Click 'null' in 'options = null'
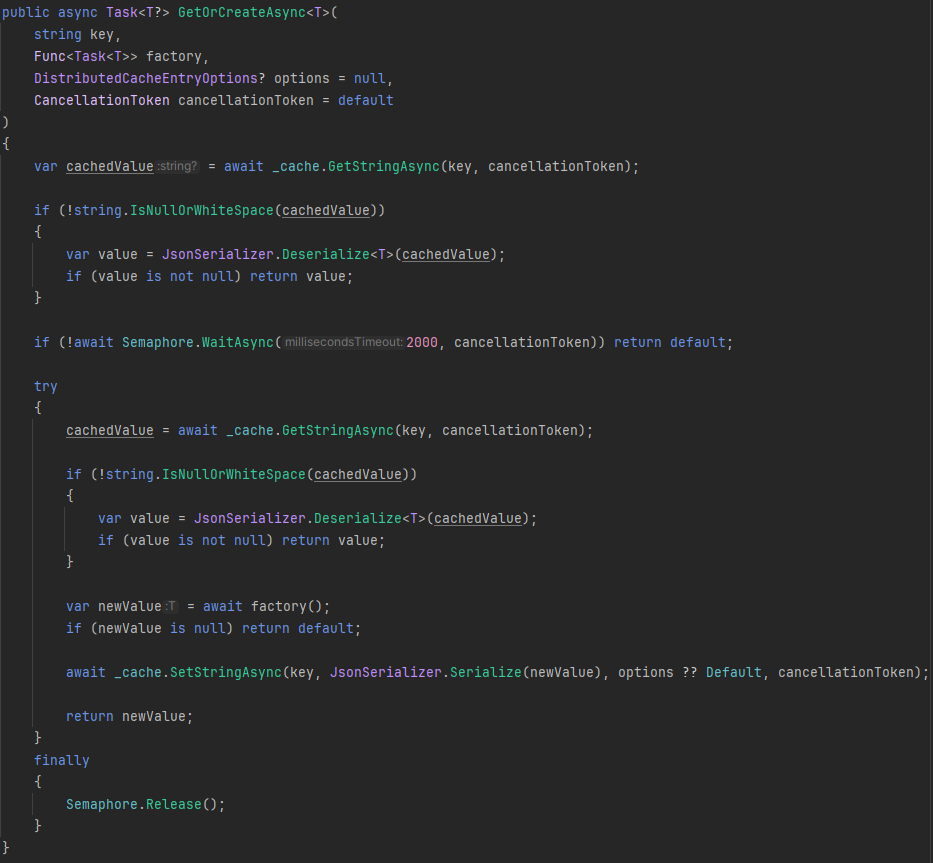The height and width of the screenshot is (863, 933). (370, 79)
